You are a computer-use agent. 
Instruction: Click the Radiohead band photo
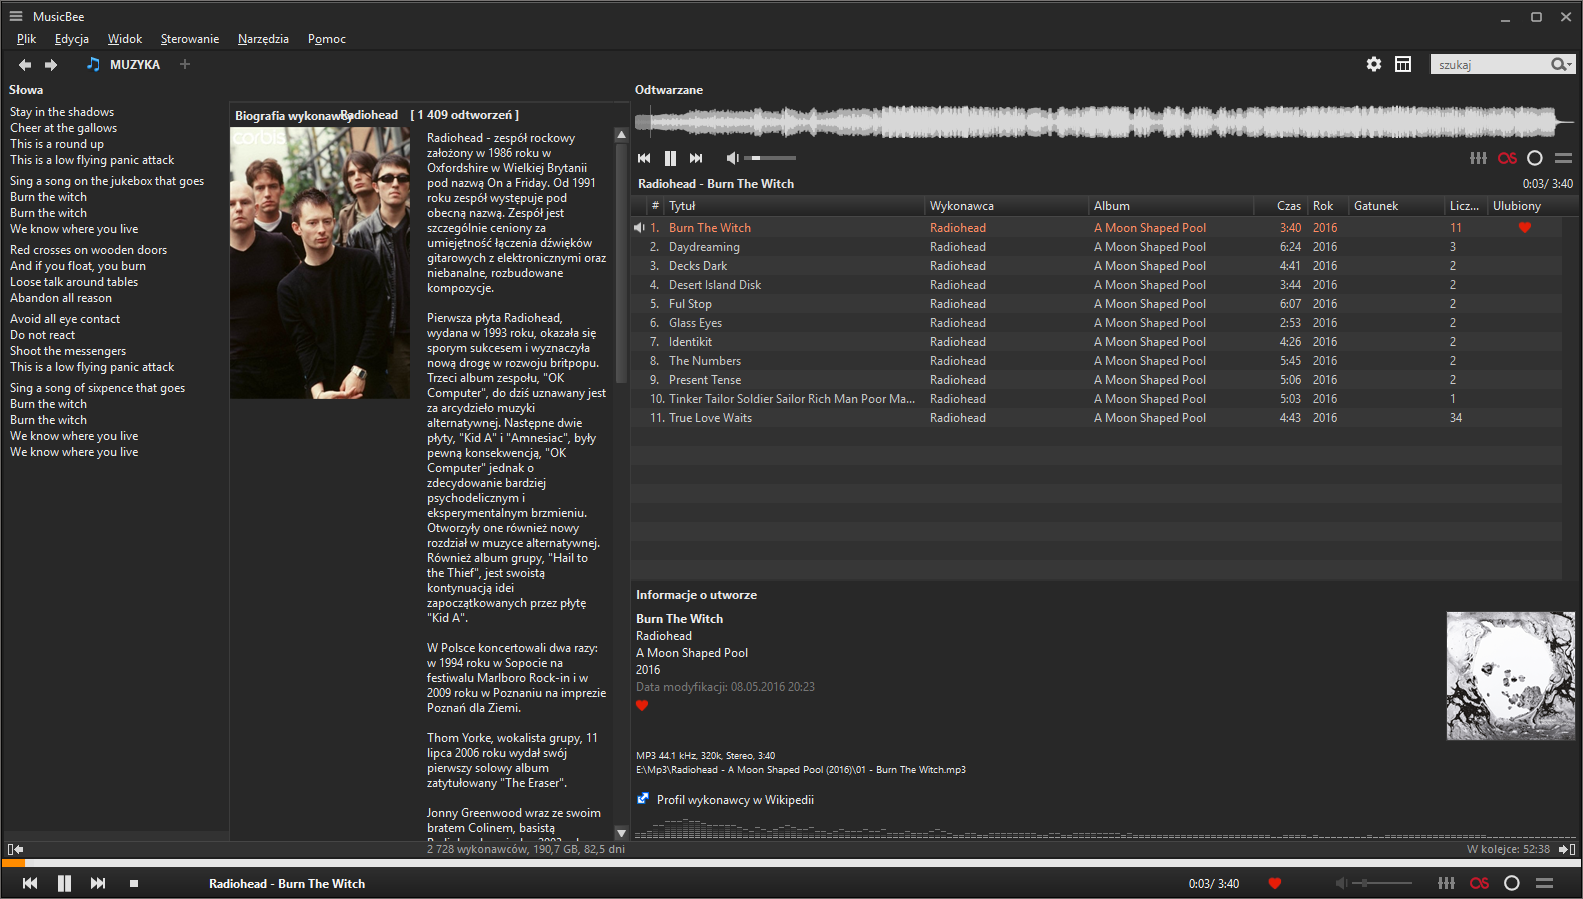click(x=320, y=263)
